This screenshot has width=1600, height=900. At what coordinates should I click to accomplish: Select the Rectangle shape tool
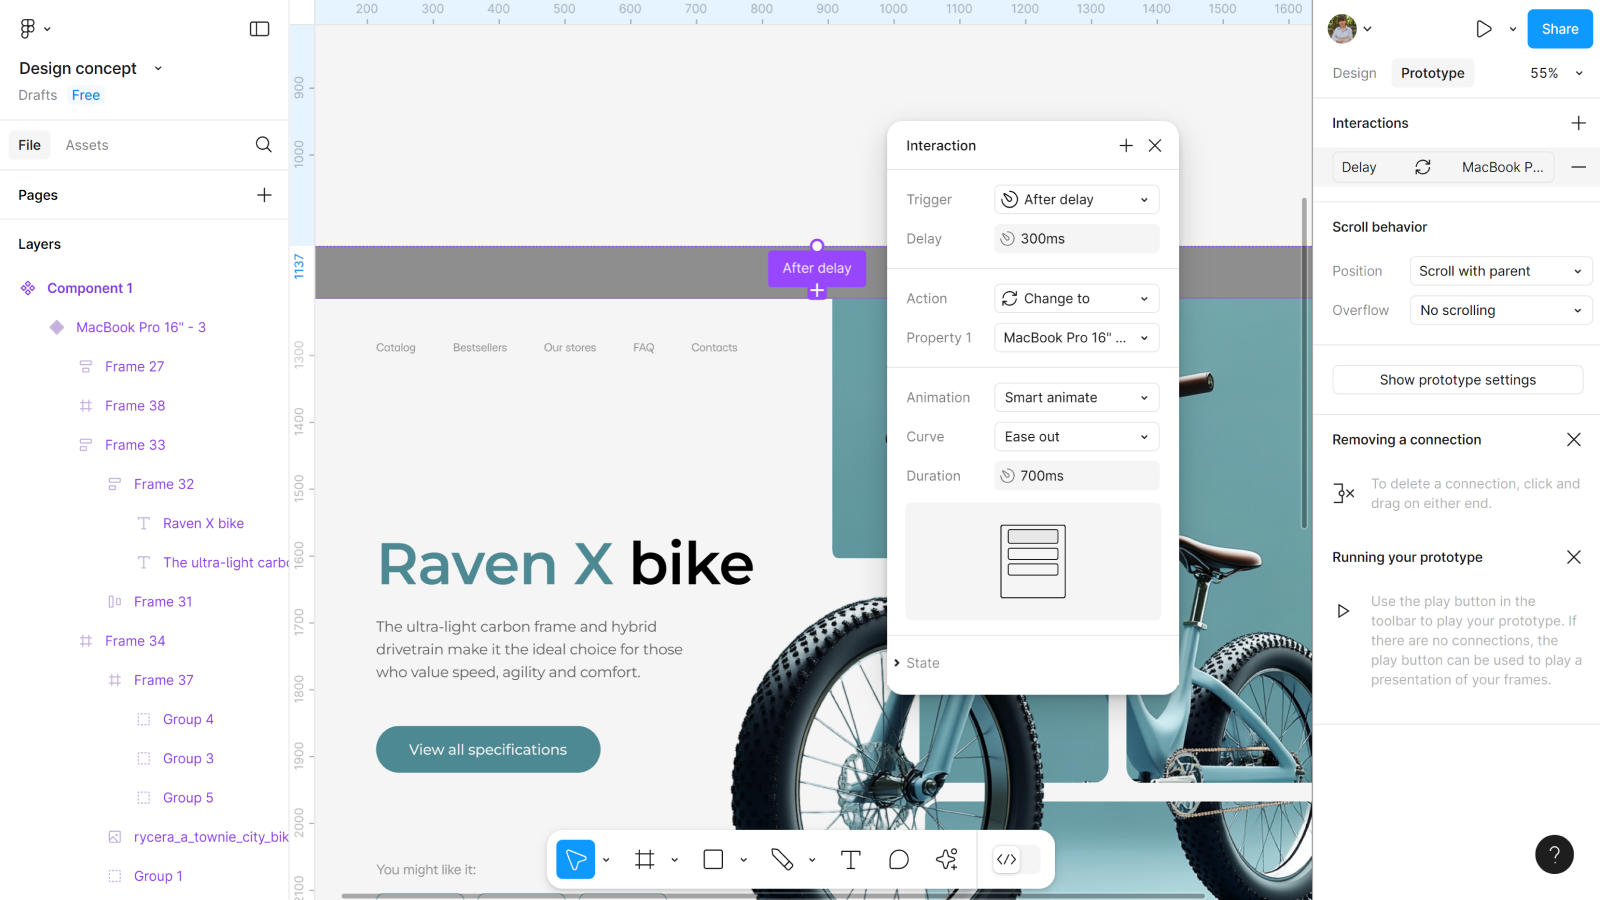[713, 860]
